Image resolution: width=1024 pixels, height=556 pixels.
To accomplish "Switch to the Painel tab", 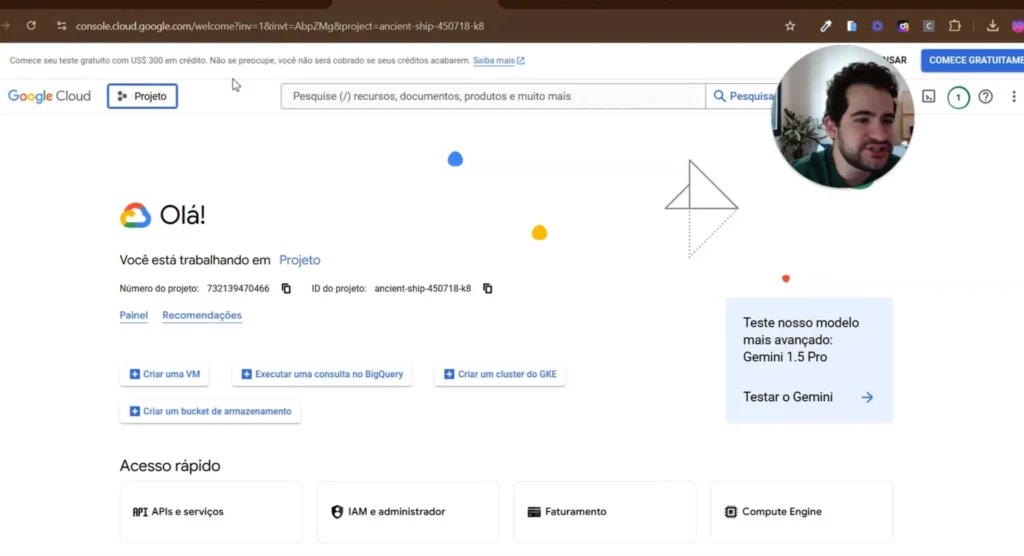I will coord(133,315).
